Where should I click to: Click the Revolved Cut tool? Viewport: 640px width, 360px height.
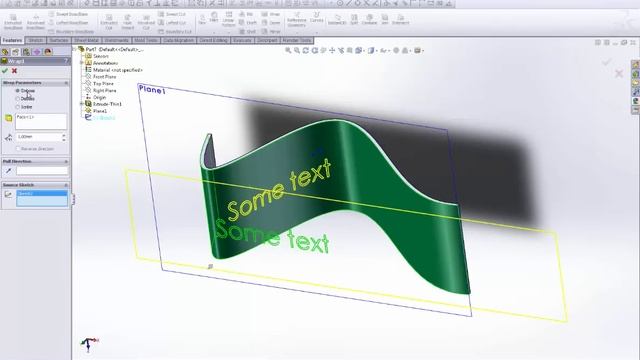click(x=146, y=22)
